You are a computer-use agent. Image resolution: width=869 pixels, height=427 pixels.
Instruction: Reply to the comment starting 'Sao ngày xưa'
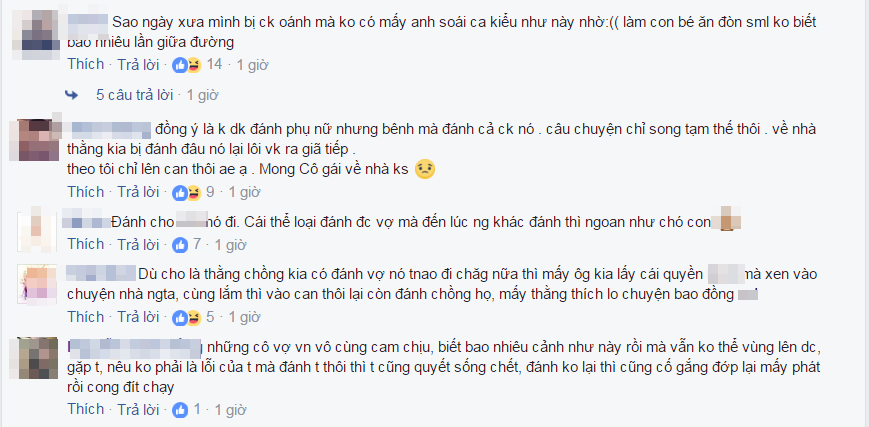[138, 65]
